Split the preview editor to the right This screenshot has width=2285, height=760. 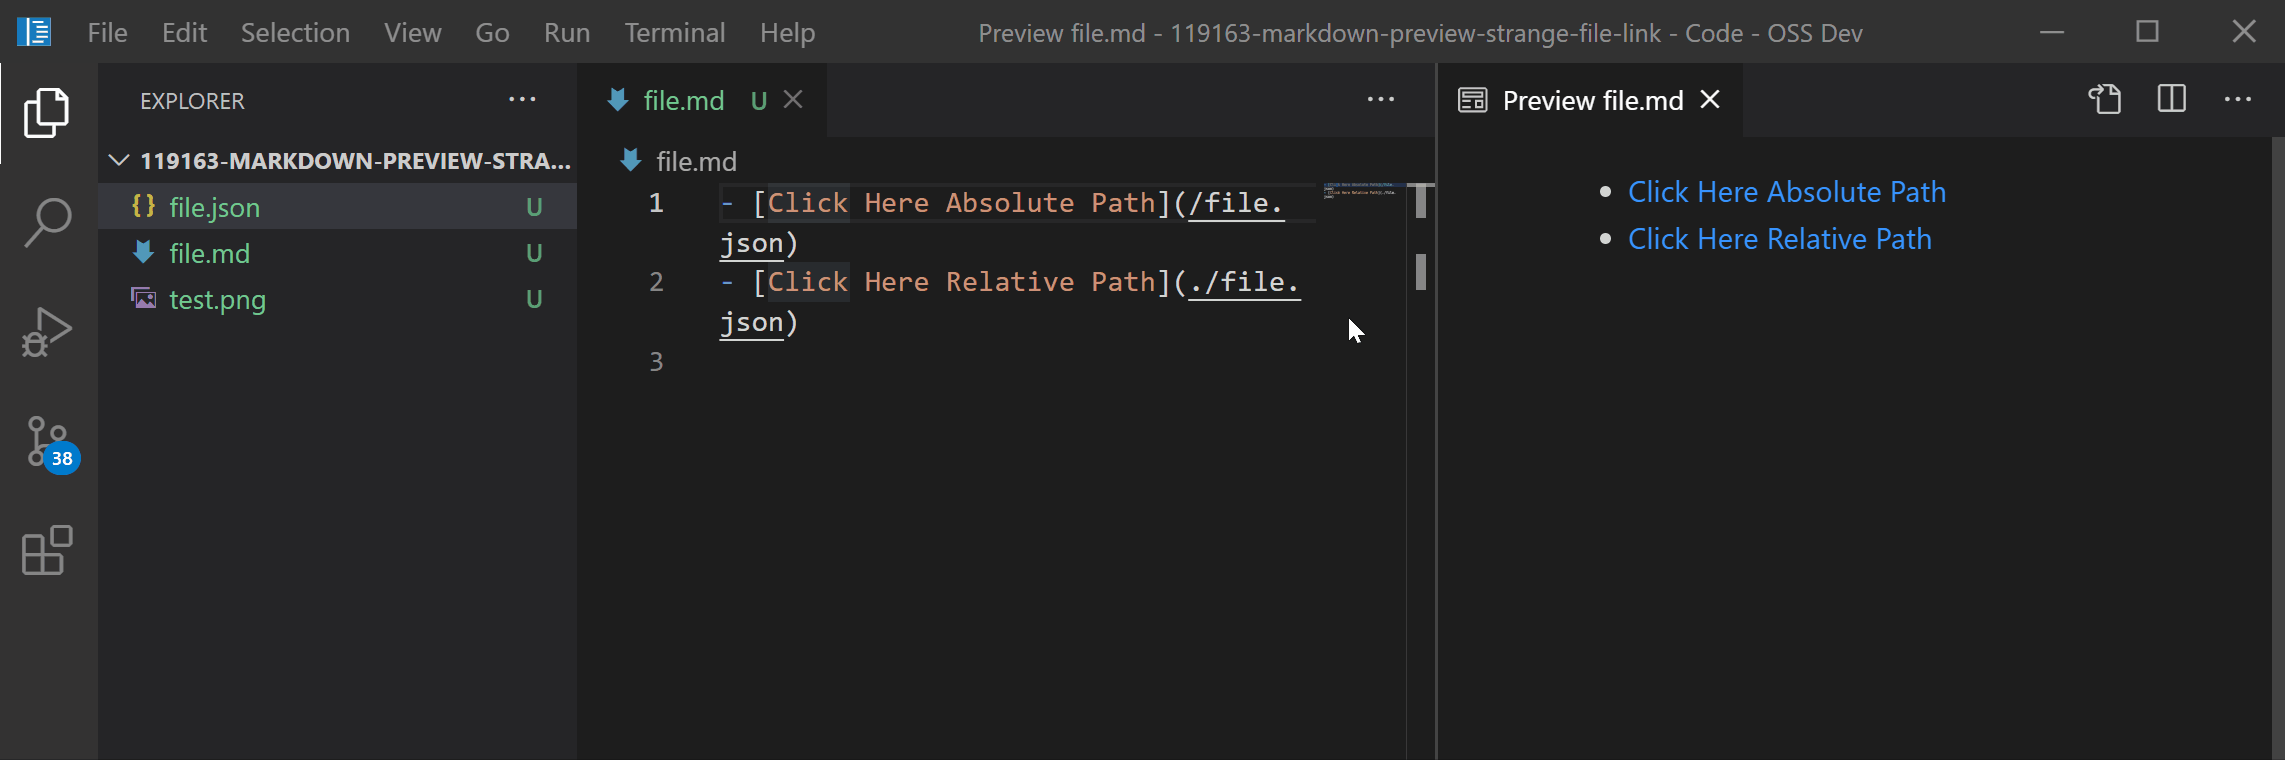(x=2172, y=99)
